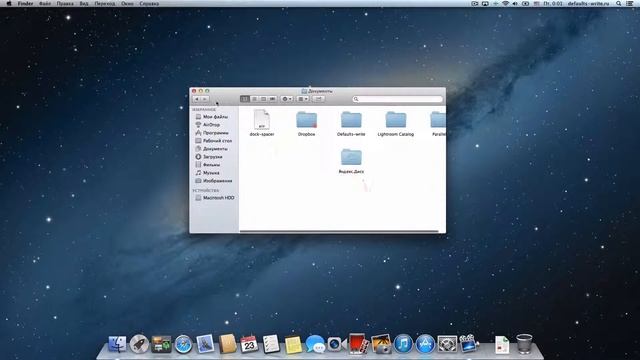Open Загрузки in sidebar

pyautogui.click(x=214, y=157)
